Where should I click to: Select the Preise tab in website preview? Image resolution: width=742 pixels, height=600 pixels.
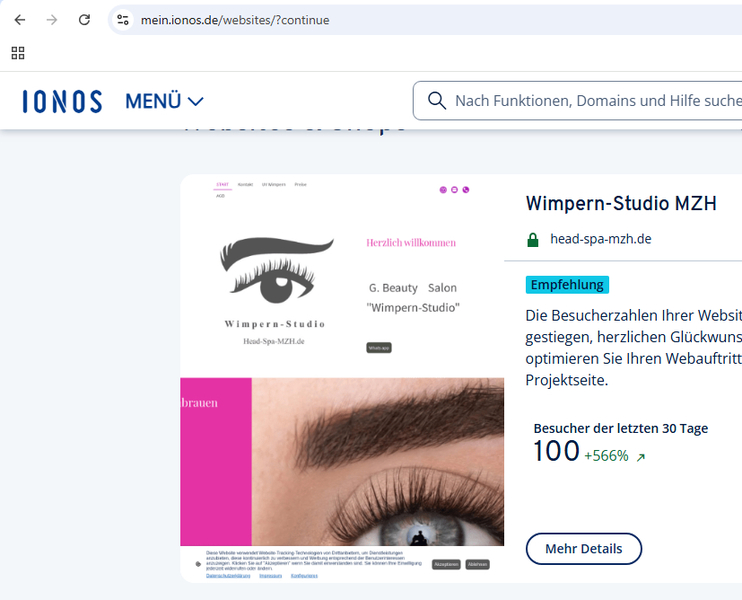300,185
